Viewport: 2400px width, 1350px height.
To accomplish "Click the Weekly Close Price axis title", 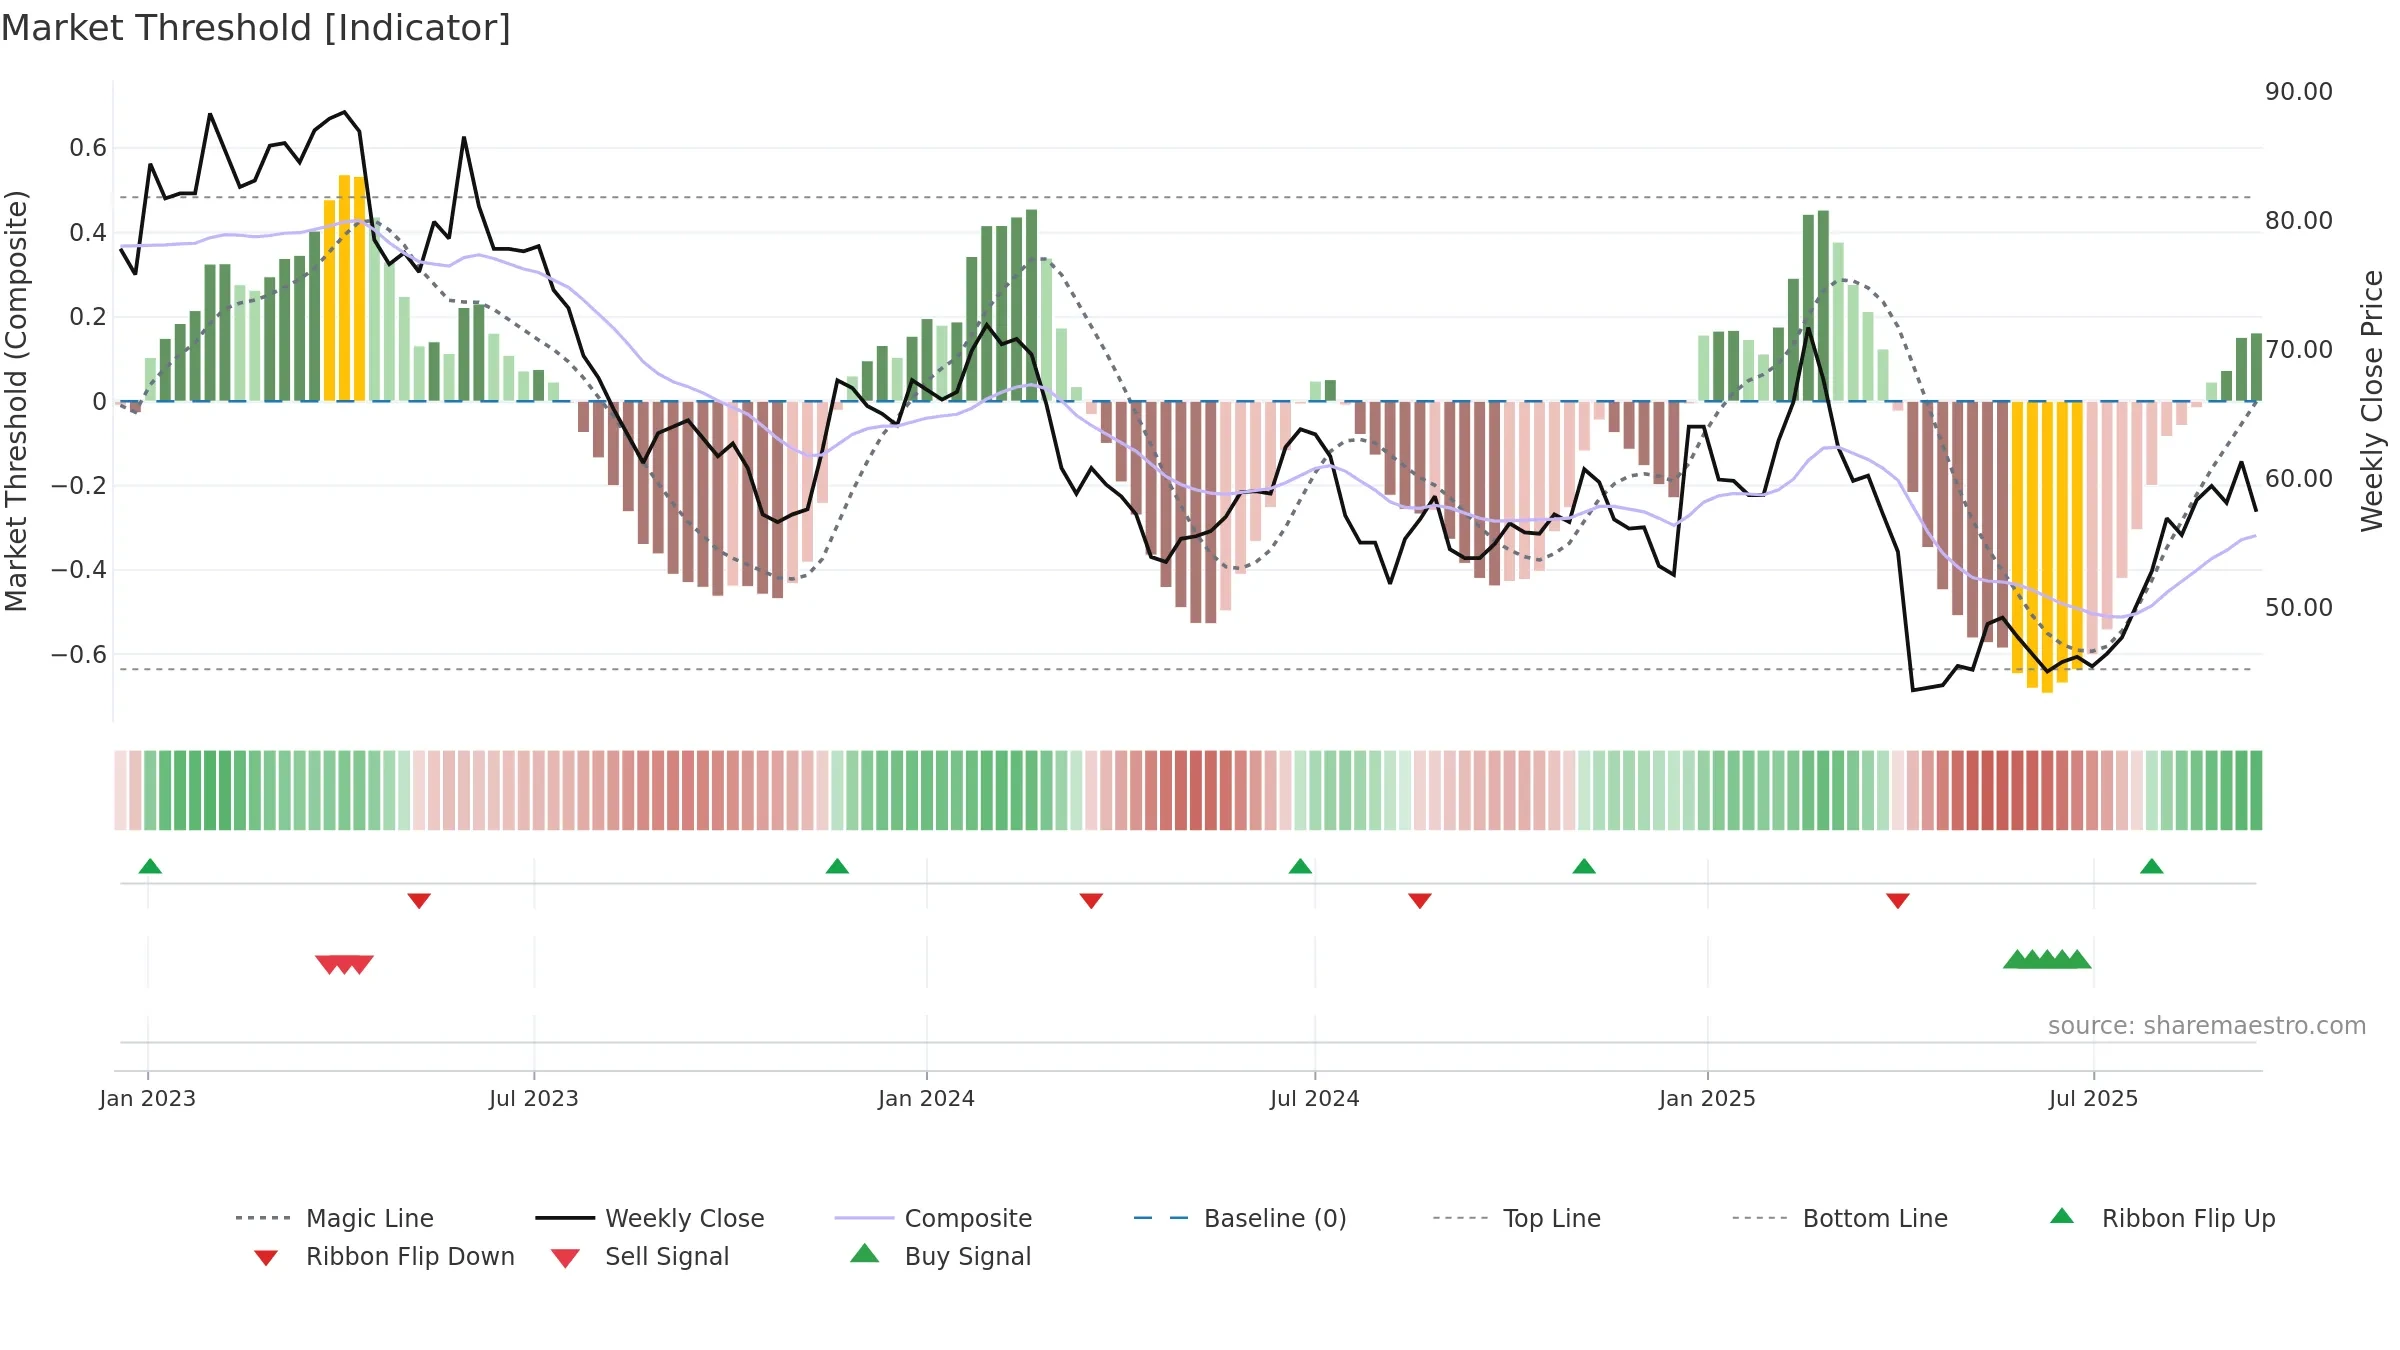I will tap(2372, 400).
